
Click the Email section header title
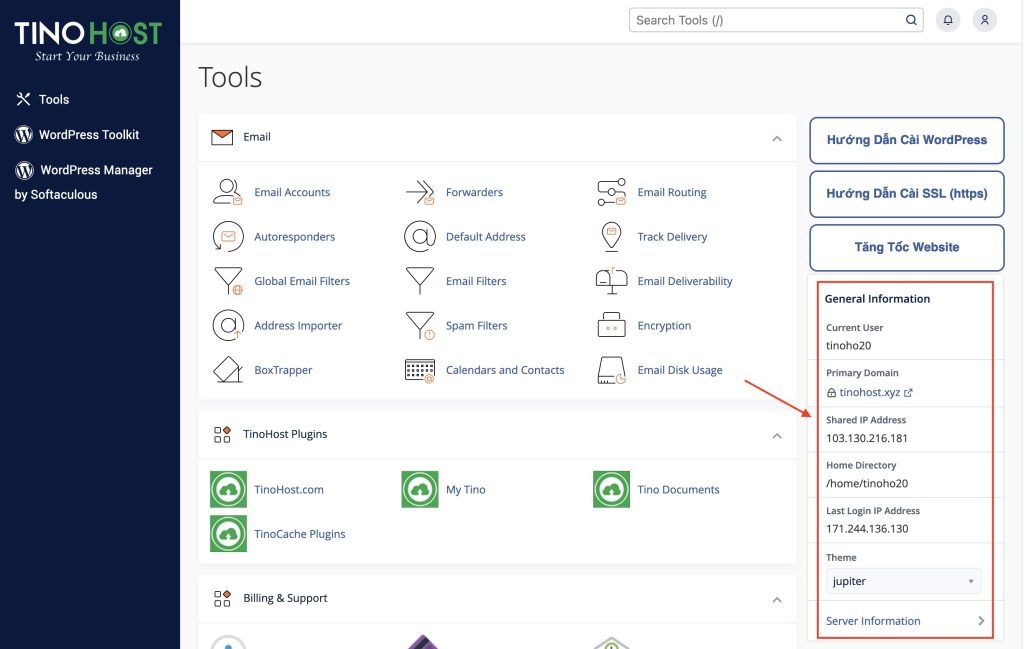point(257,136)
